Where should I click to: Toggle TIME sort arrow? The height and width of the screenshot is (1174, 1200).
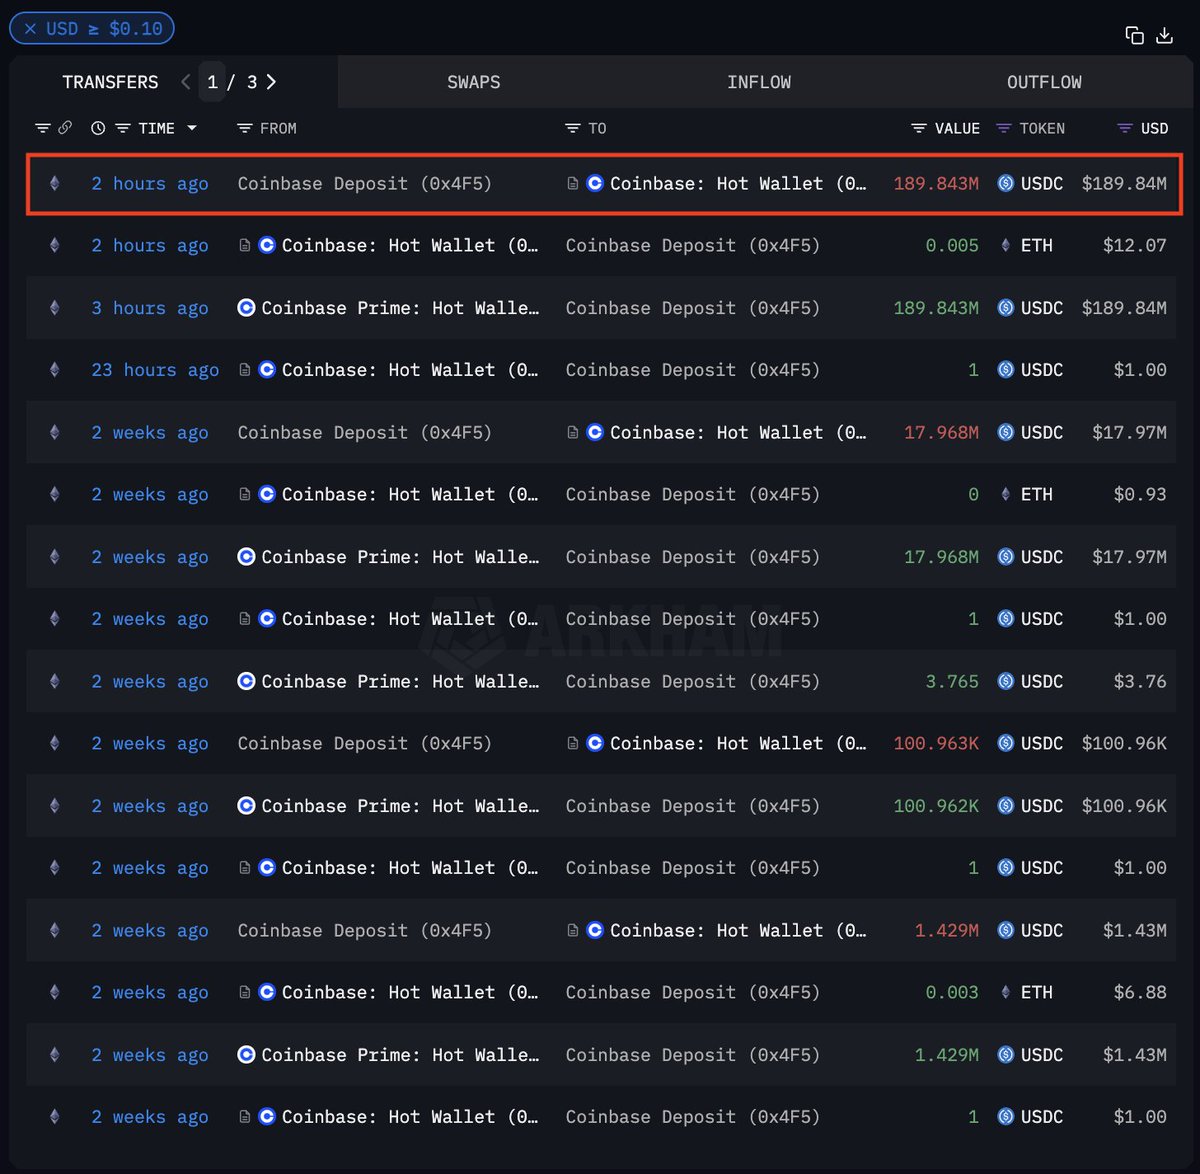coord(192,128)
